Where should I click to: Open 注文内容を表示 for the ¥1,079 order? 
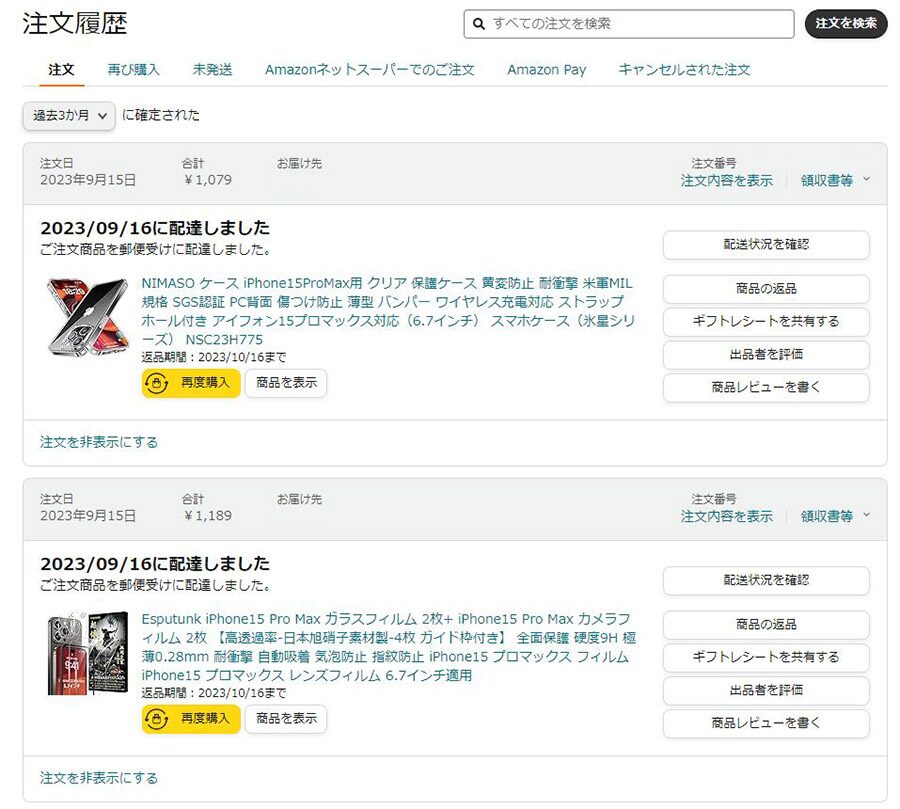click(x=727, y=181)
